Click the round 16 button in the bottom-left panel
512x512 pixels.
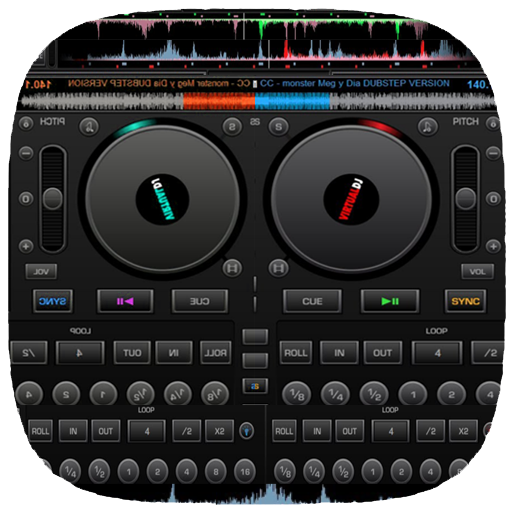pyautogui.click(x=245, y=472)
